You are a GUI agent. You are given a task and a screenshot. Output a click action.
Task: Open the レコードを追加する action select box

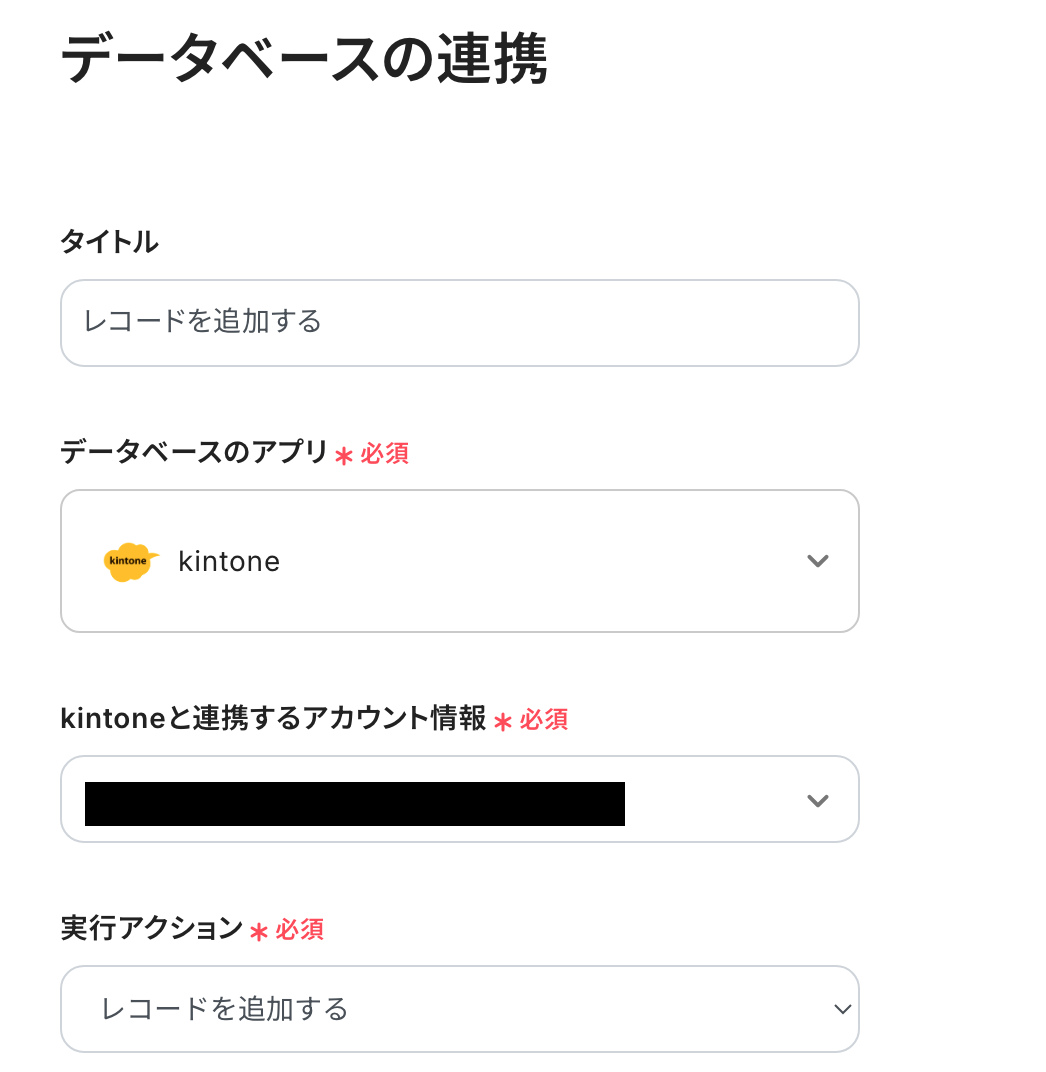point(460,1009)
